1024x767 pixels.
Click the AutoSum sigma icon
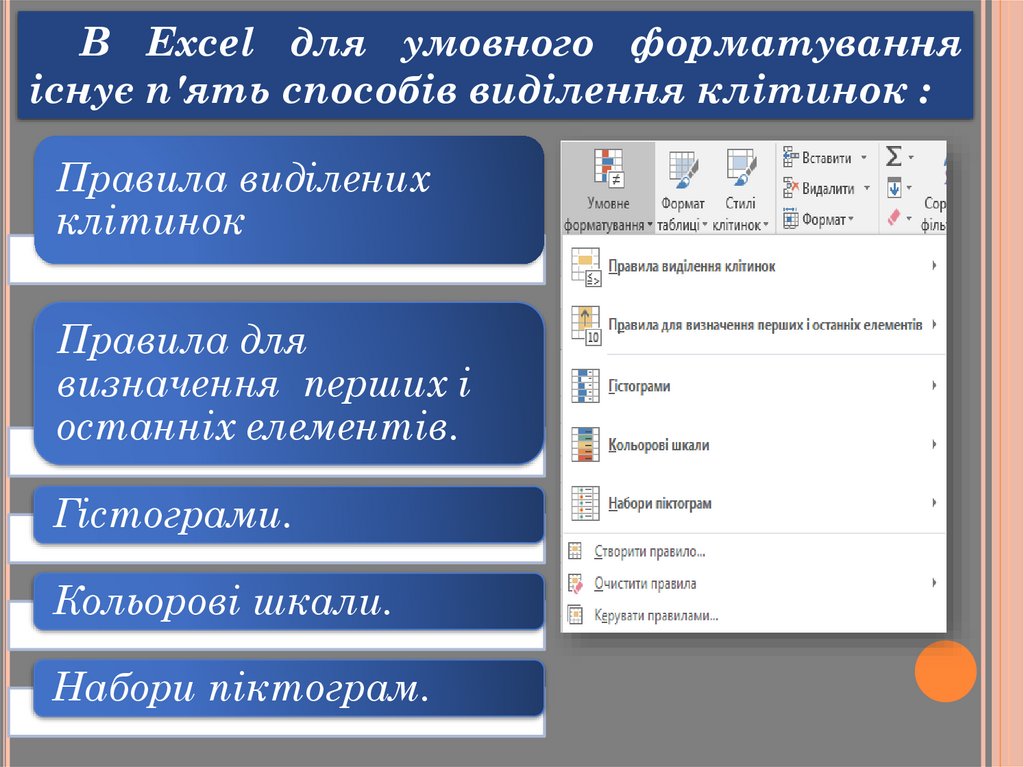click(x=893, y=157)
